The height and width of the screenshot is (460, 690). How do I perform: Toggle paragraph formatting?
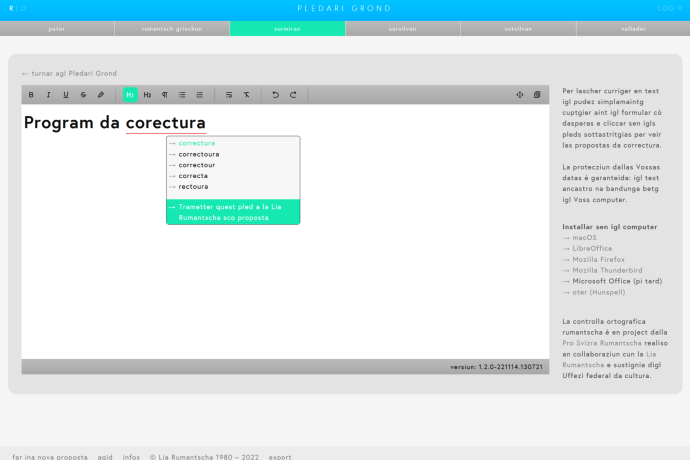point(164,95)
